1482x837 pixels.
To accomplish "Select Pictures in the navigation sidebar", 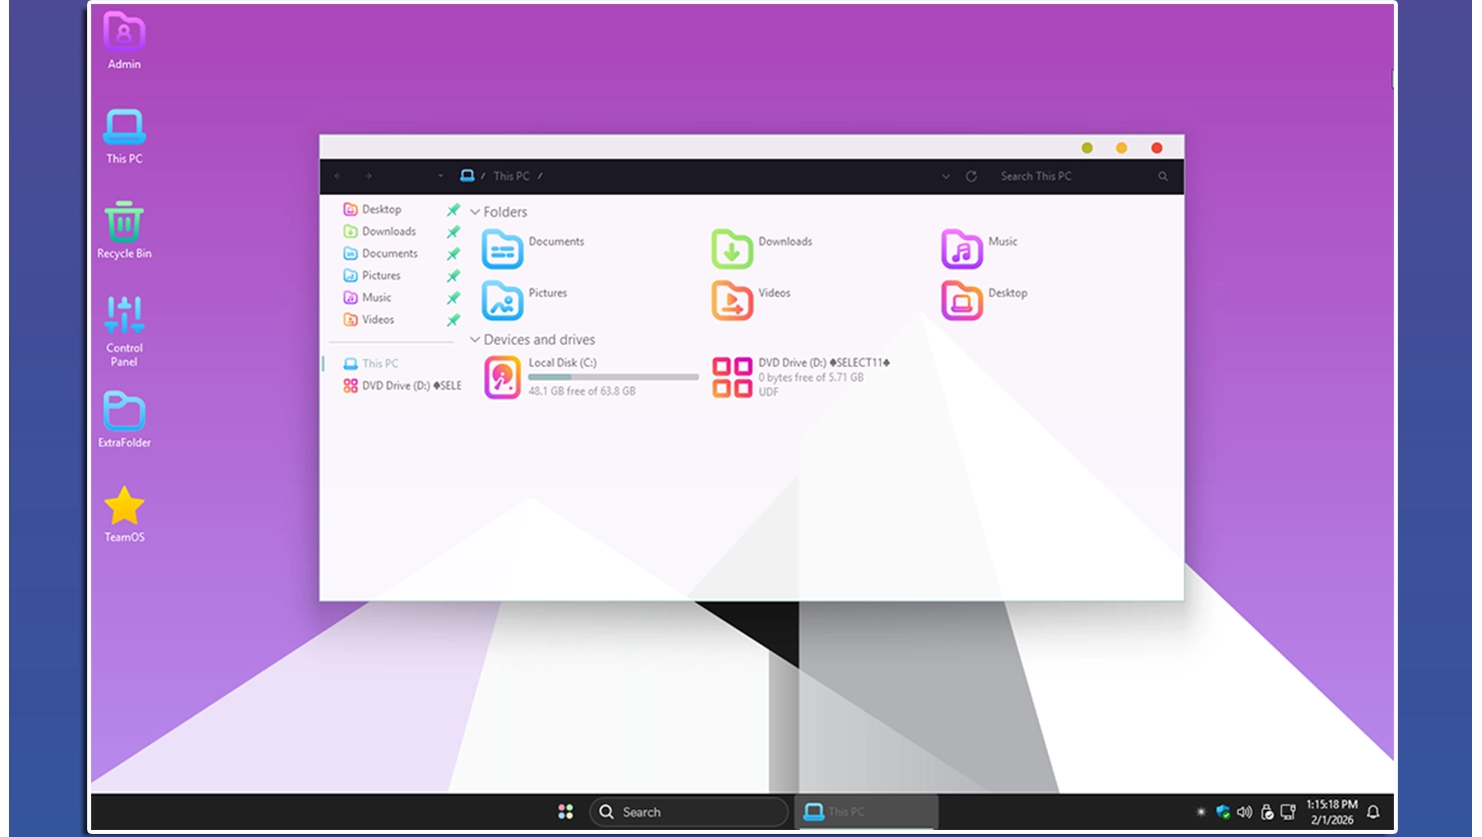I will pos(381,276).
